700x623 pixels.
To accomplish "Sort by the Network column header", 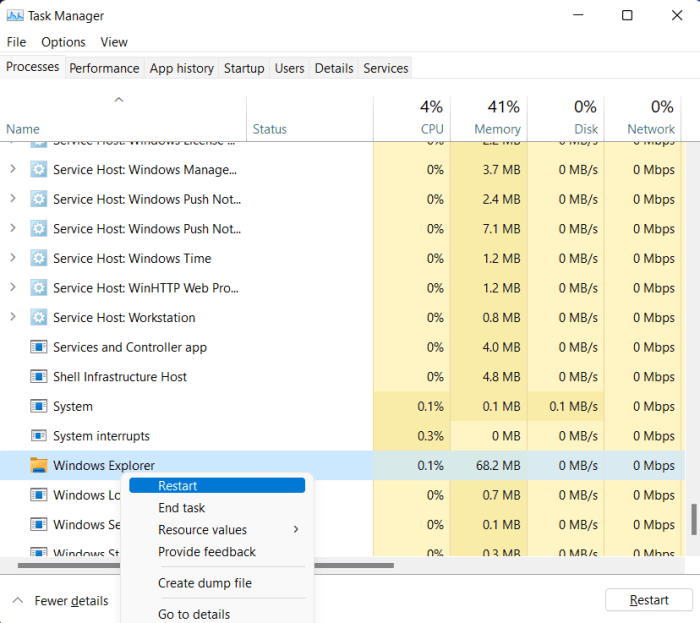I will pyautogui.click(x=643, y=118).
